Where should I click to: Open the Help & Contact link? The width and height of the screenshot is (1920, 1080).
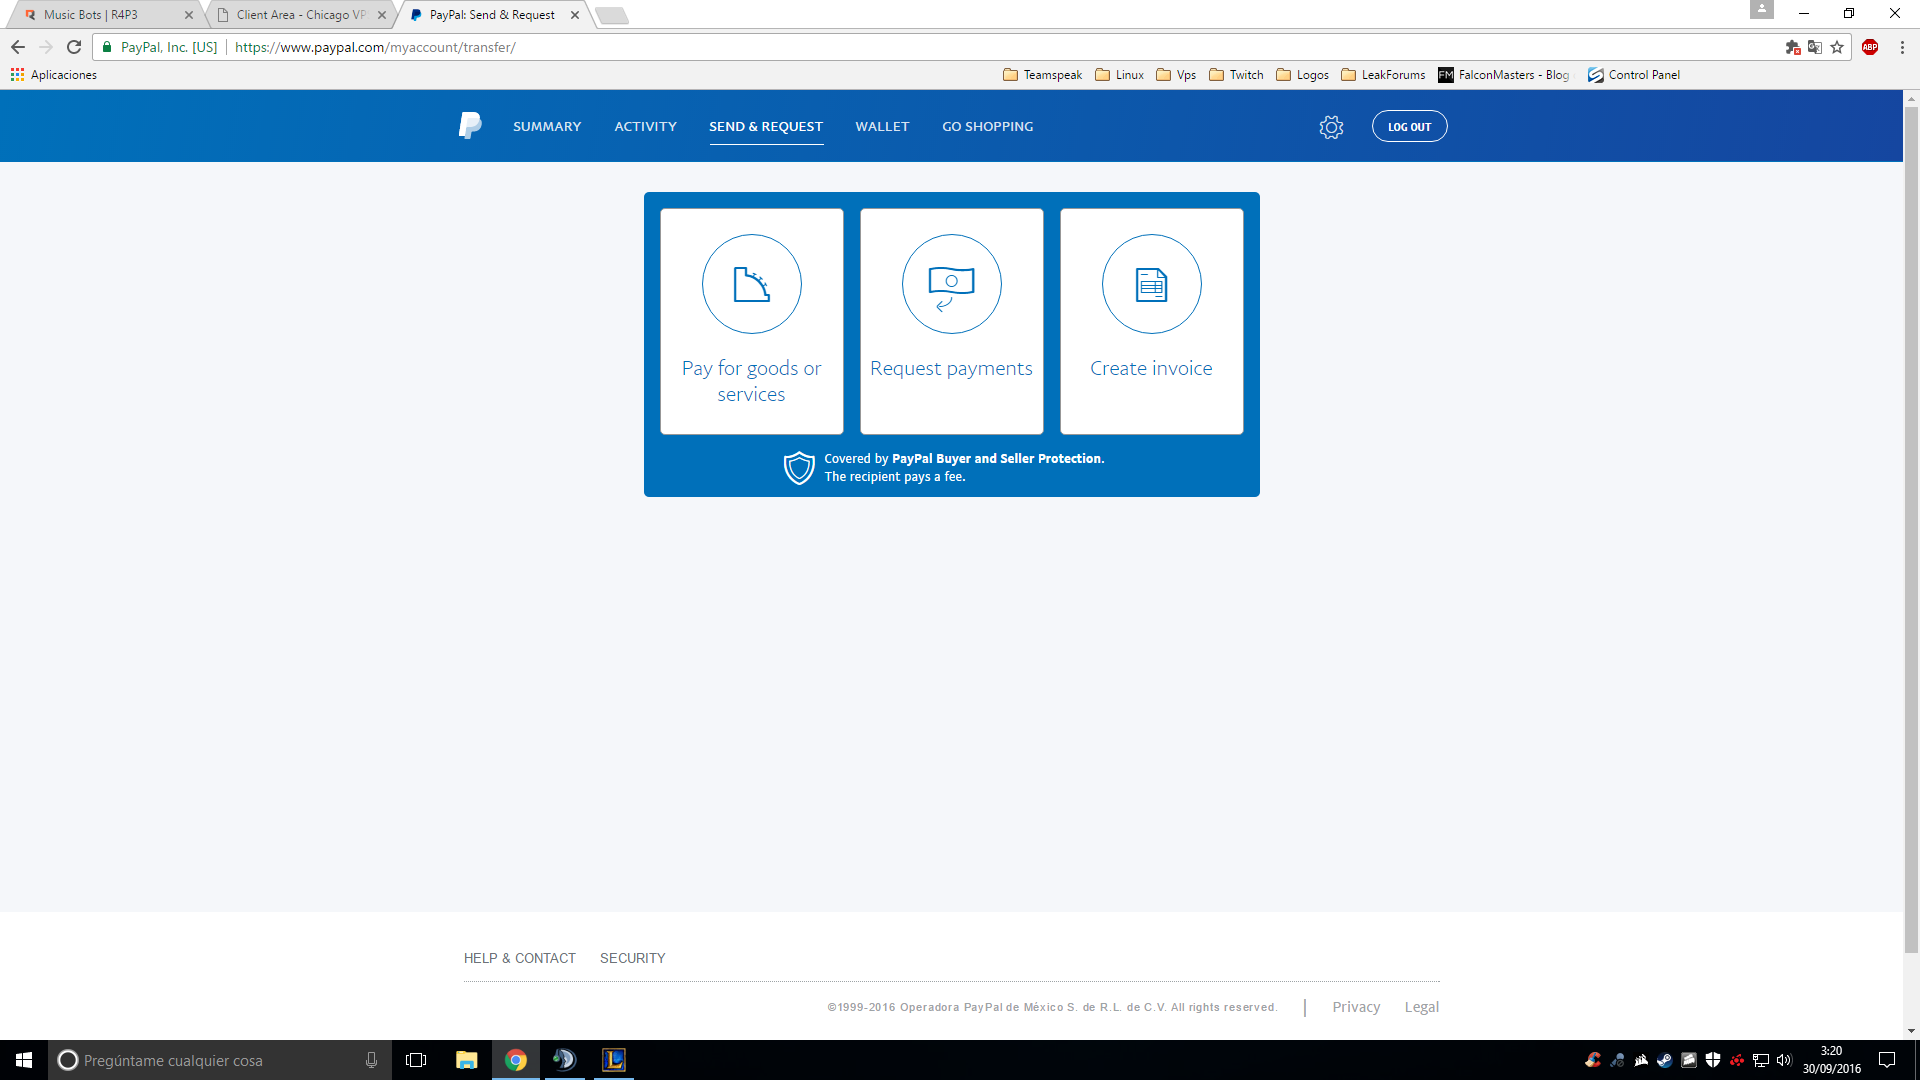pyautogui.click(x=519, y=958)
